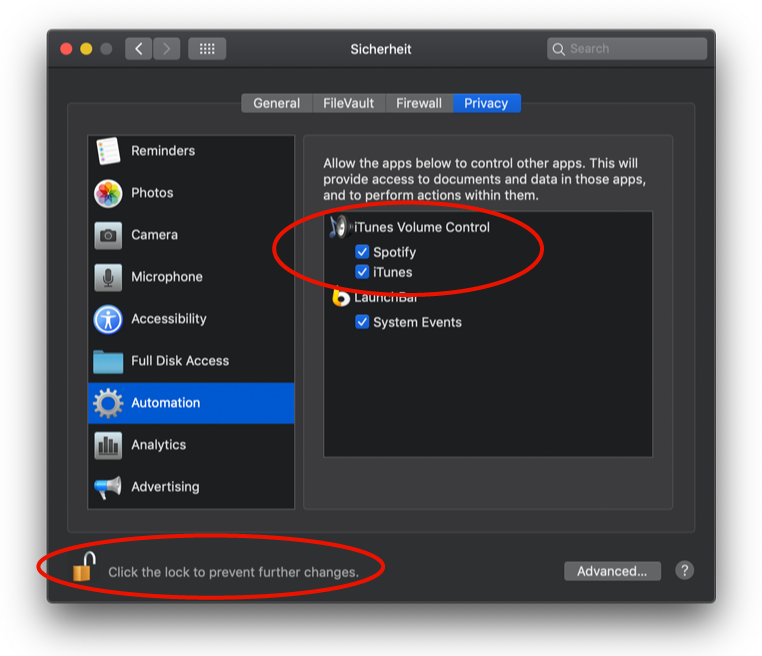This screenshot has height=656, width=762.
Task: Go back with the left arrow
Action: pos(139,49)
